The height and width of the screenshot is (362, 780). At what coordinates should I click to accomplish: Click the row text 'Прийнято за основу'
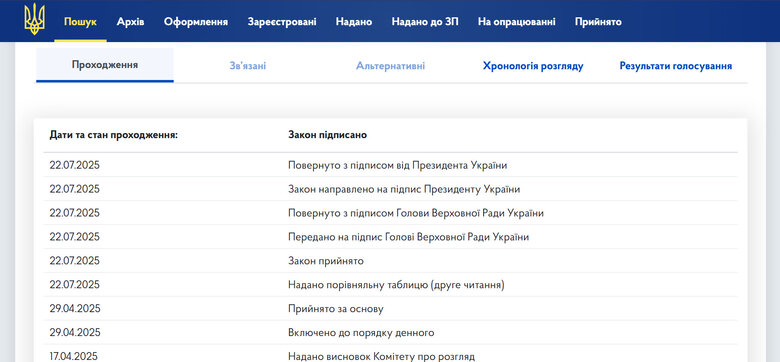point(336,308)
